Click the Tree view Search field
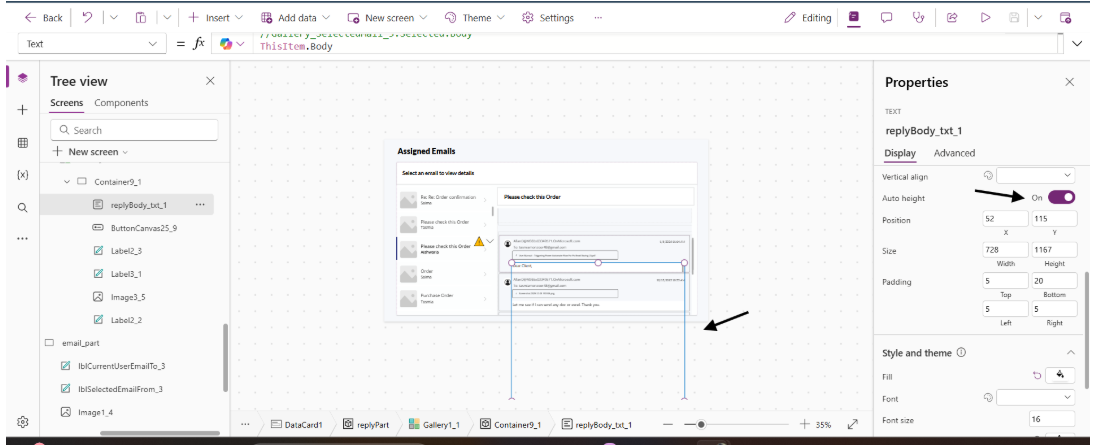Image resolution: width=1102 pixels, height=445 pixels. 135,130
